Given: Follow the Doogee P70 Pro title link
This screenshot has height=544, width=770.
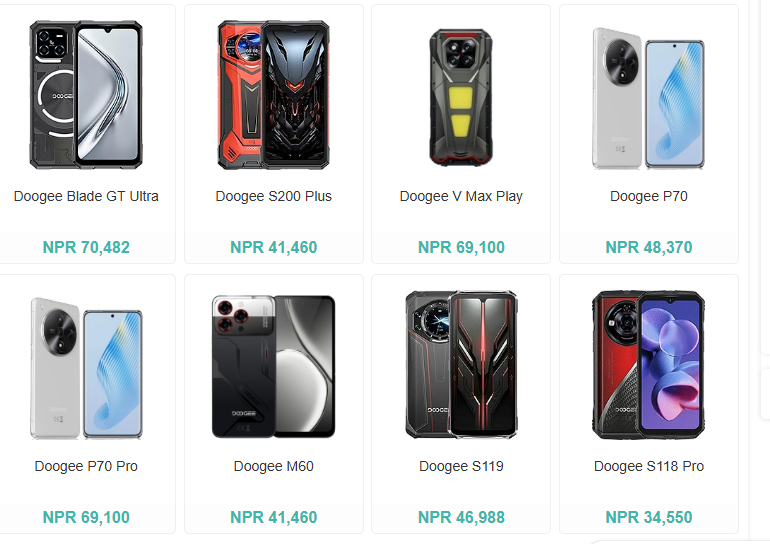Looking at the screenshot, I should click(x=86, y=466).
